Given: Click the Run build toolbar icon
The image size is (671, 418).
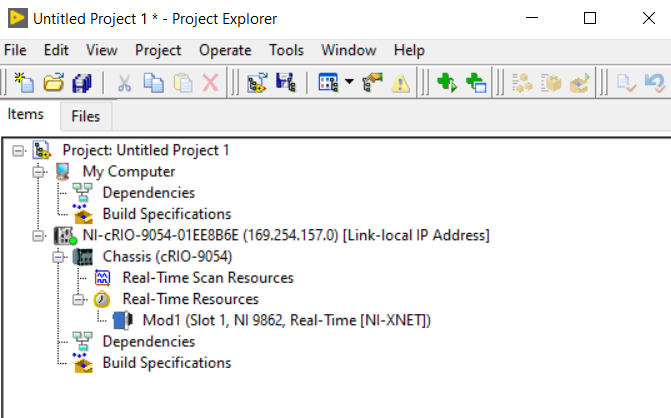Looking at the screenshot, I should tap(580, 83).
